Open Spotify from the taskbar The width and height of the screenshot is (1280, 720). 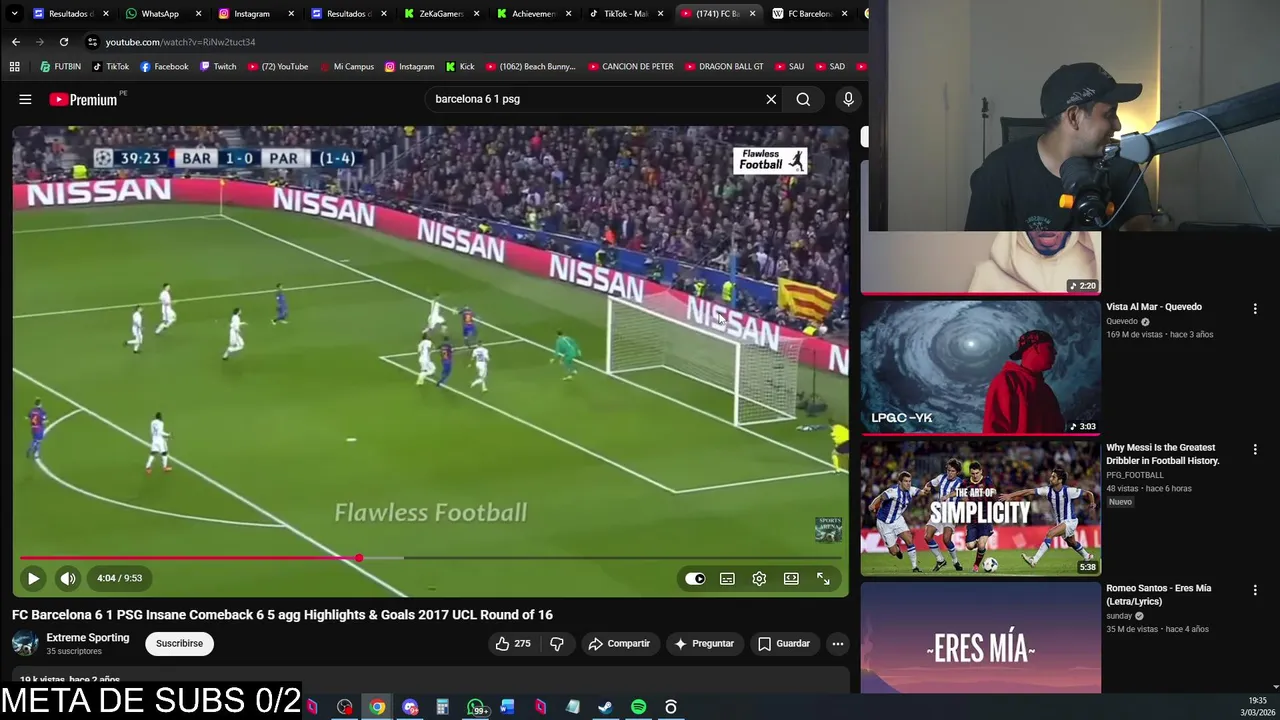click(x=638, y=707)
